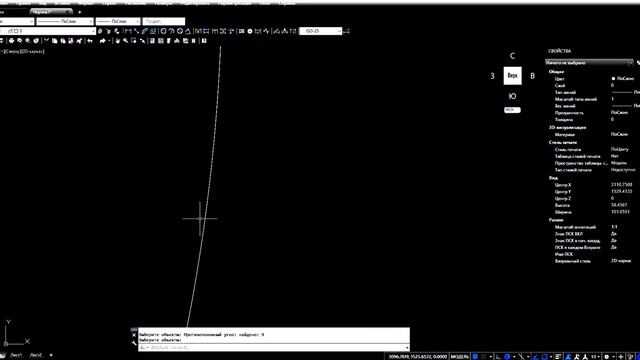640x360 pixels.
Task: Collapse the Стиль печати section
Action: [563, 142]
